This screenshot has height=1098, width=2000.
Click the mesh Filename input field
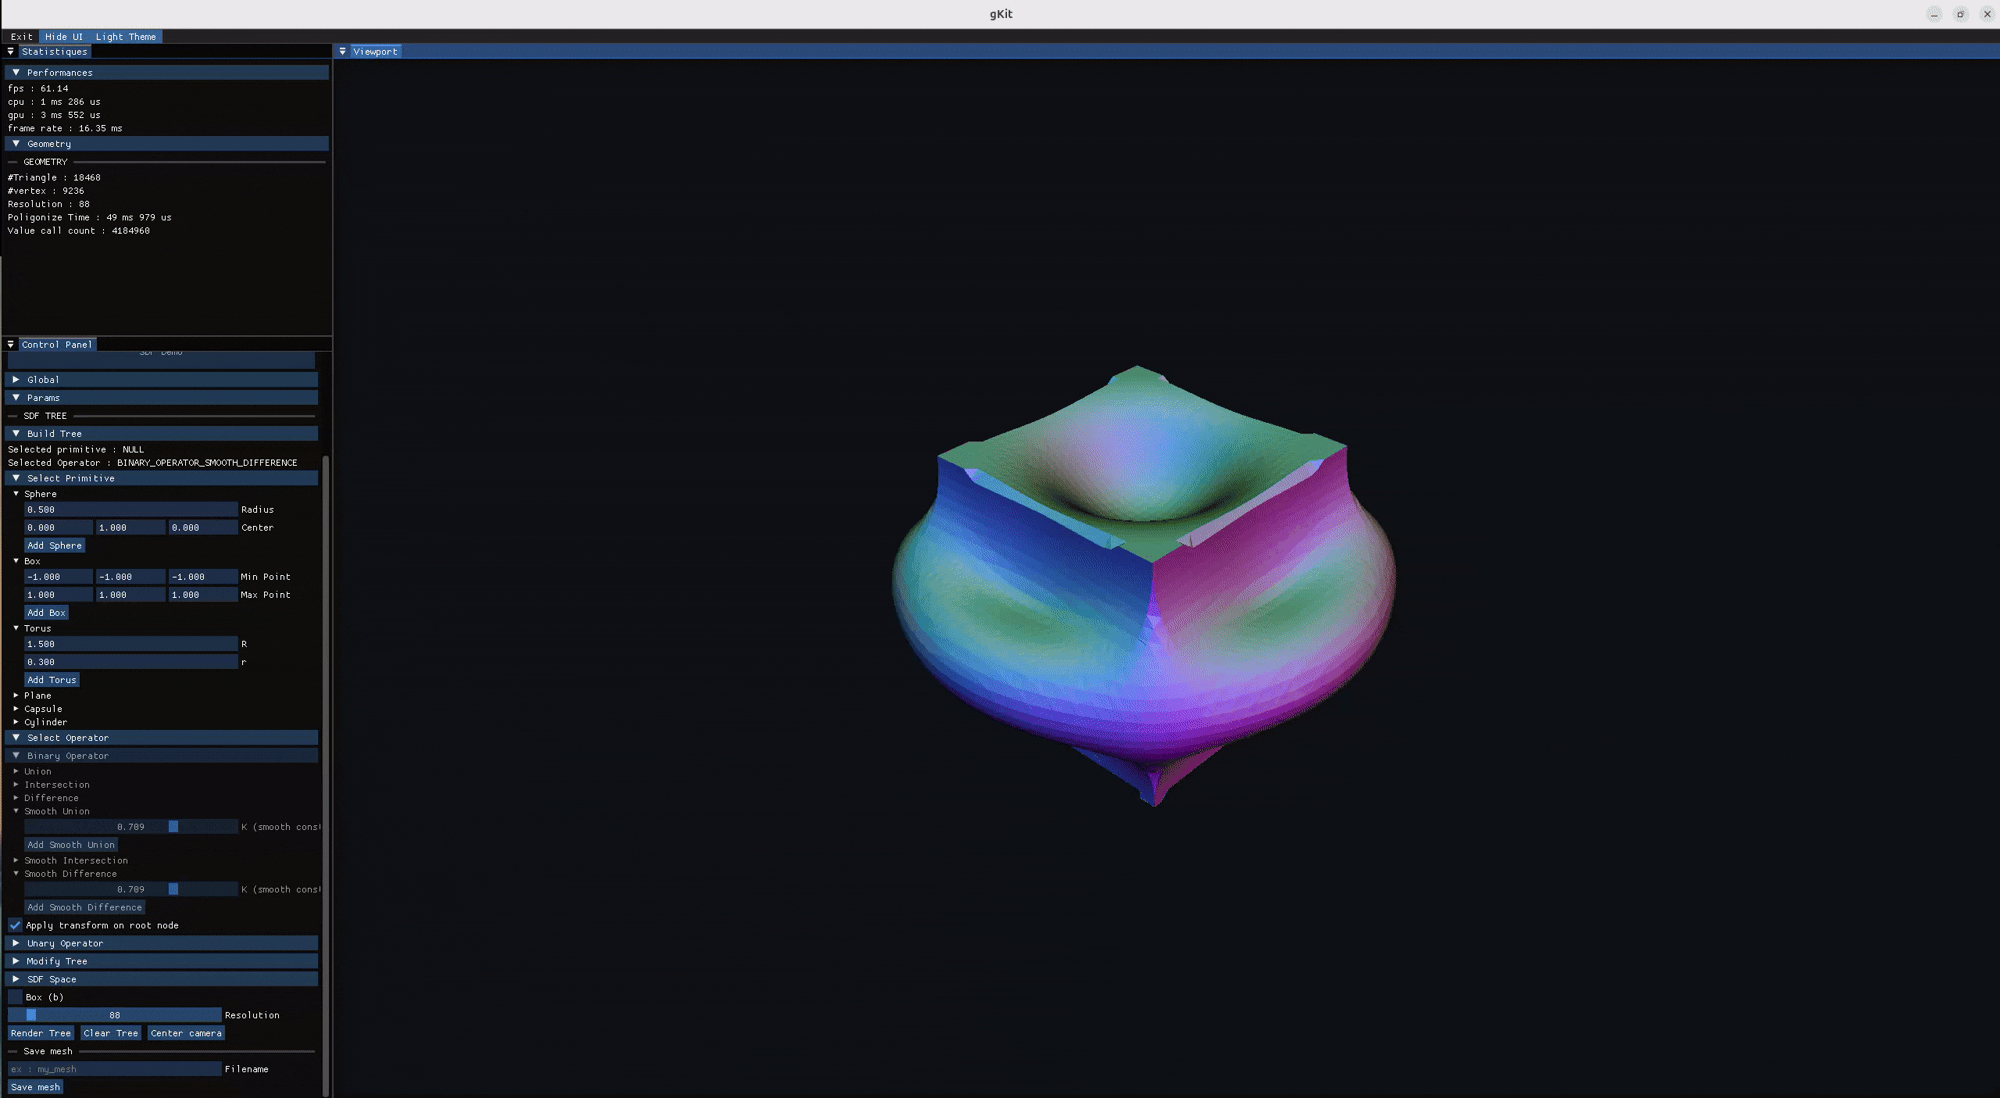point(114,1070)
